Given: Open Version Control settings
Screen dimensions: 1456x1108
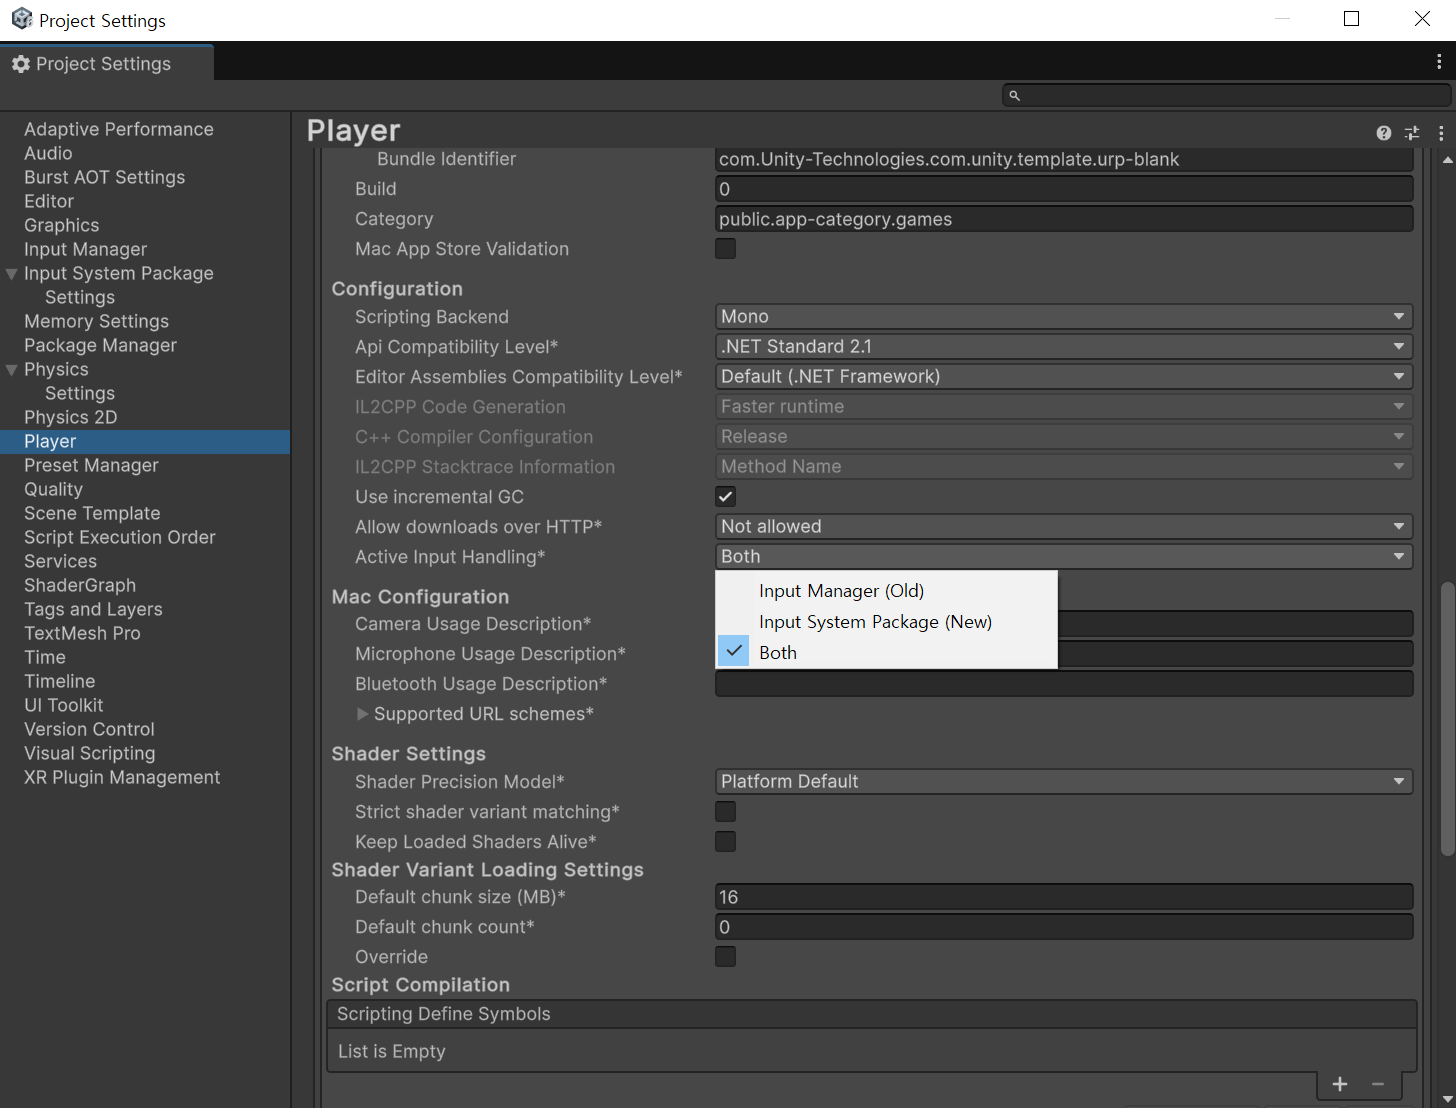Looking at the screenshot, I should pyautogui.click(x=90, y=729).
